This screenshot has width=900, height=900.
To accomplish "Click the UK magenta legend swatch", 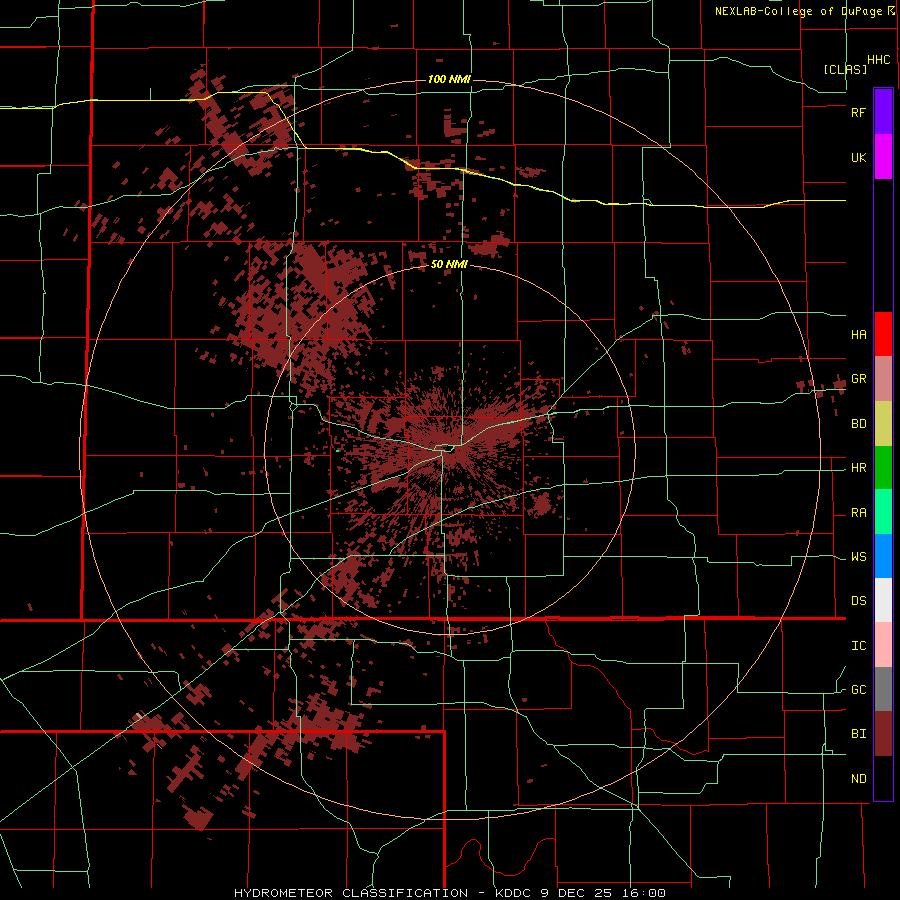I will pyautogui.click(x=883, y=157).
